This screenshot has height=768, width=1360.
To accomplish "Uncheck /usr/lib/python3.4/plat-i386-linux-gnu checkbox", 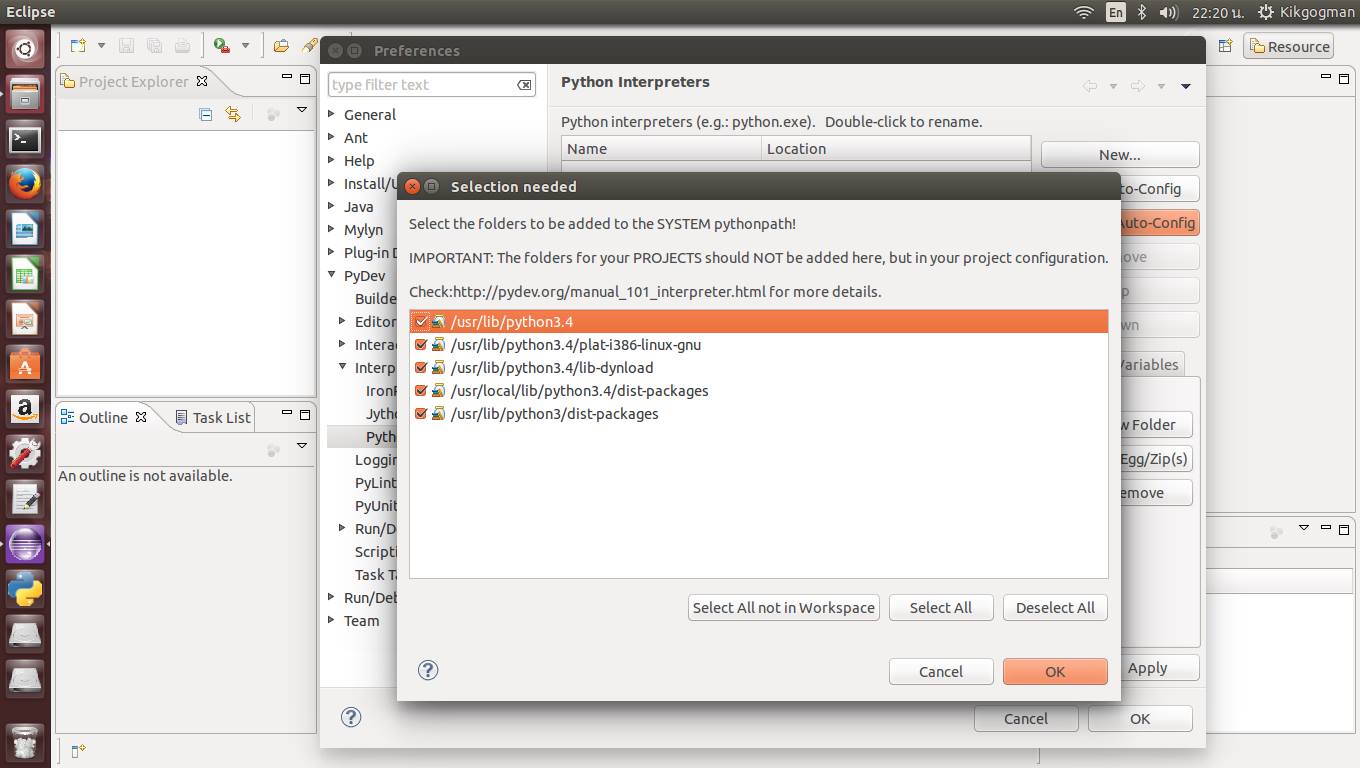I will coord(421,345).
